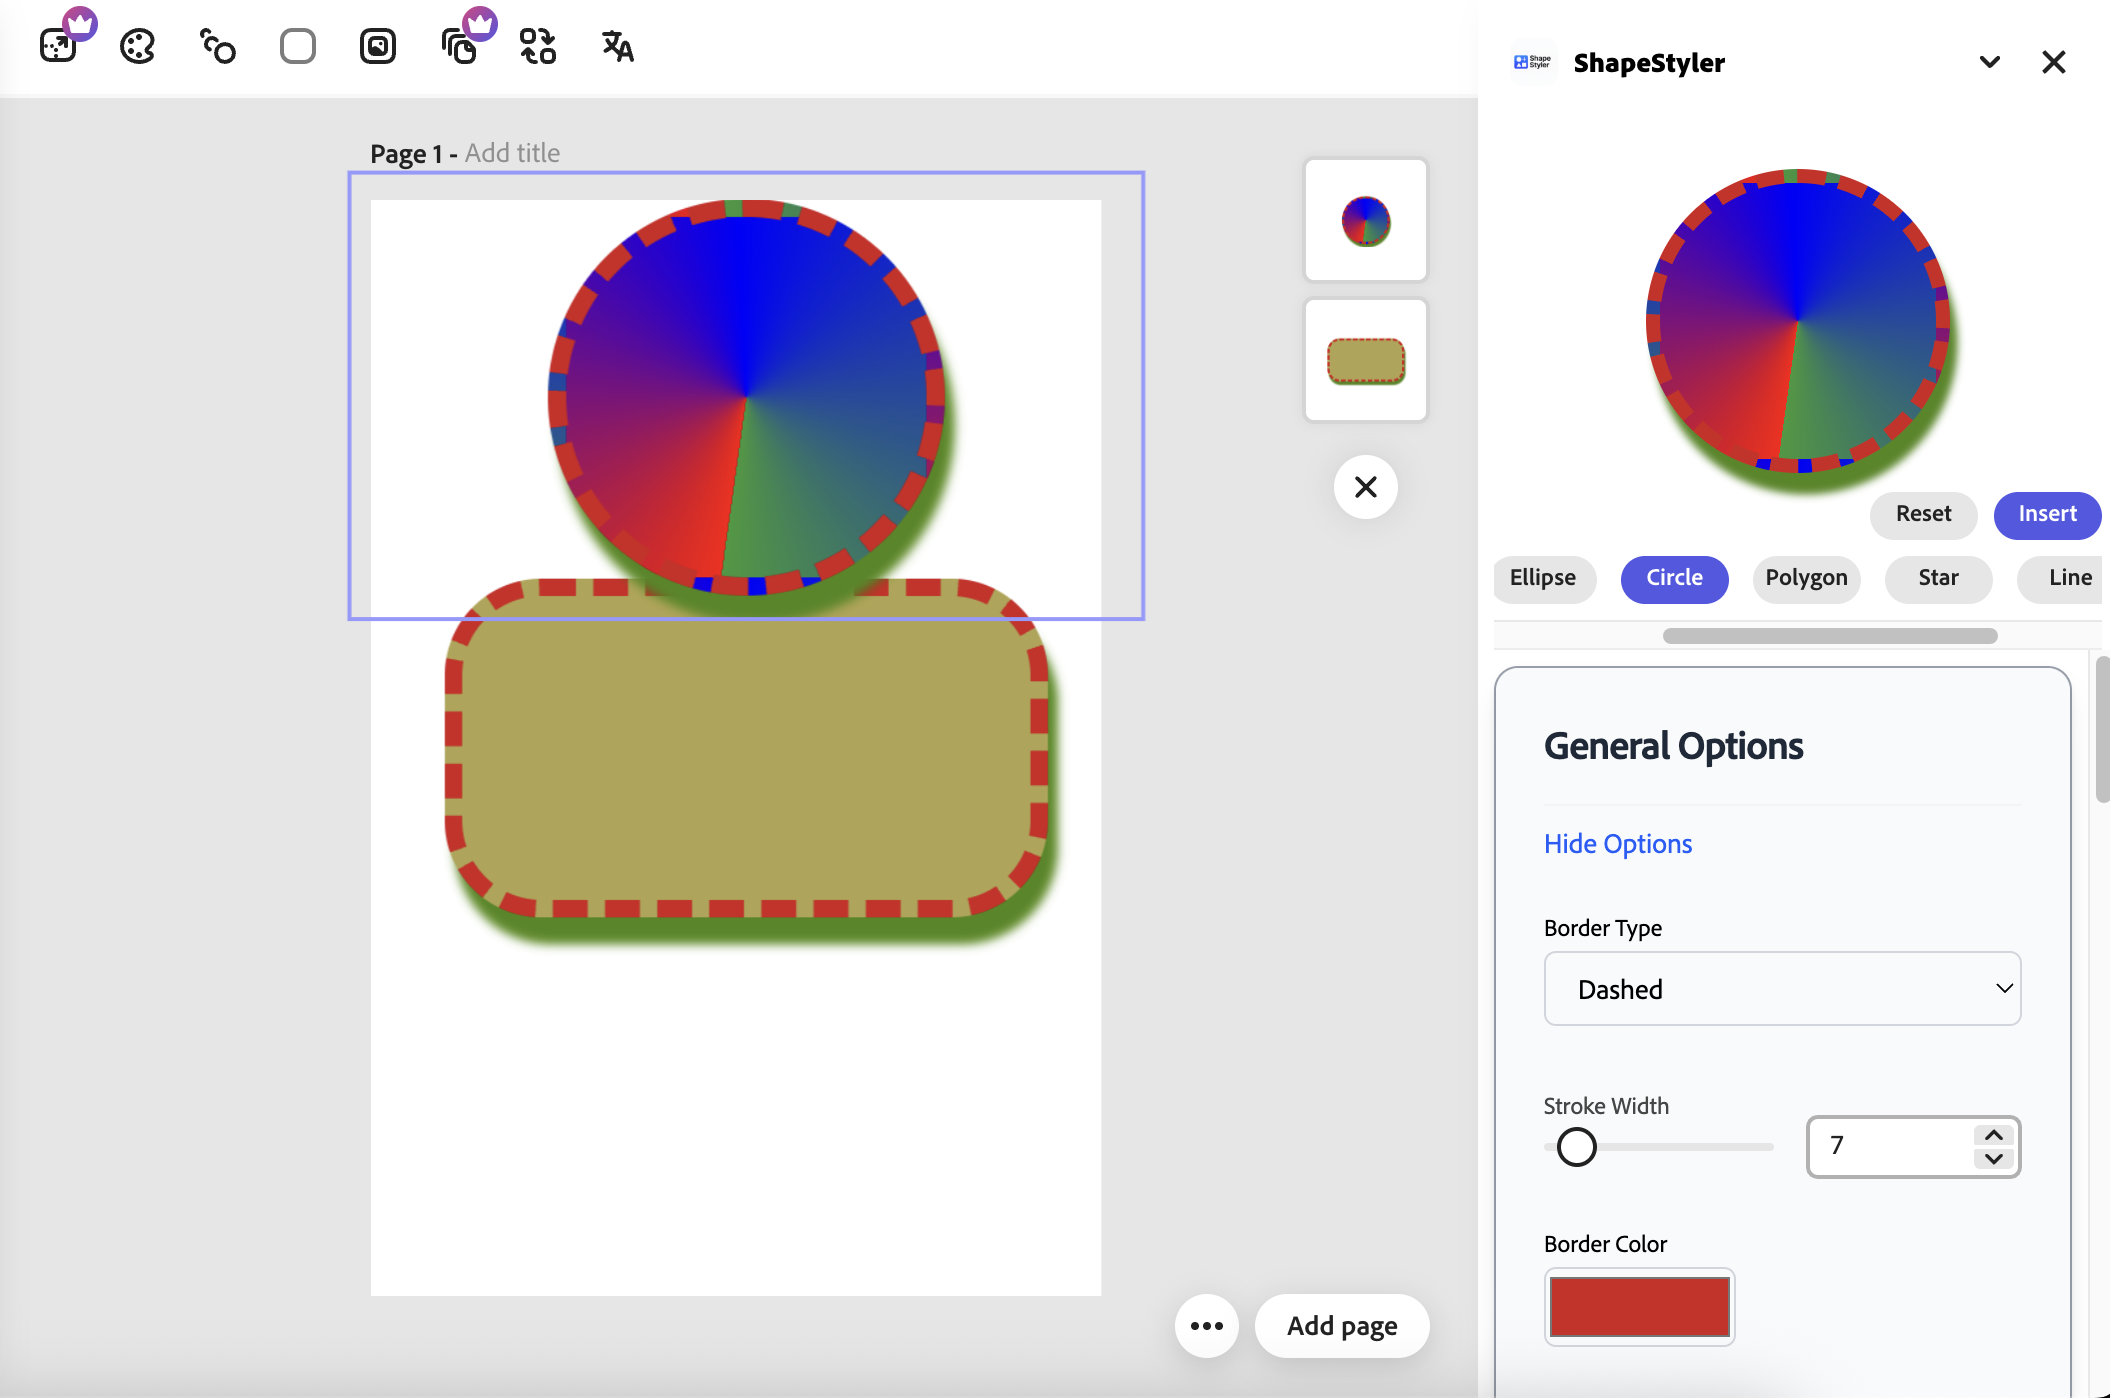Click the animation motion circle icon
Viewport: 2110px width, 1398px height.
tap(218, 46)
